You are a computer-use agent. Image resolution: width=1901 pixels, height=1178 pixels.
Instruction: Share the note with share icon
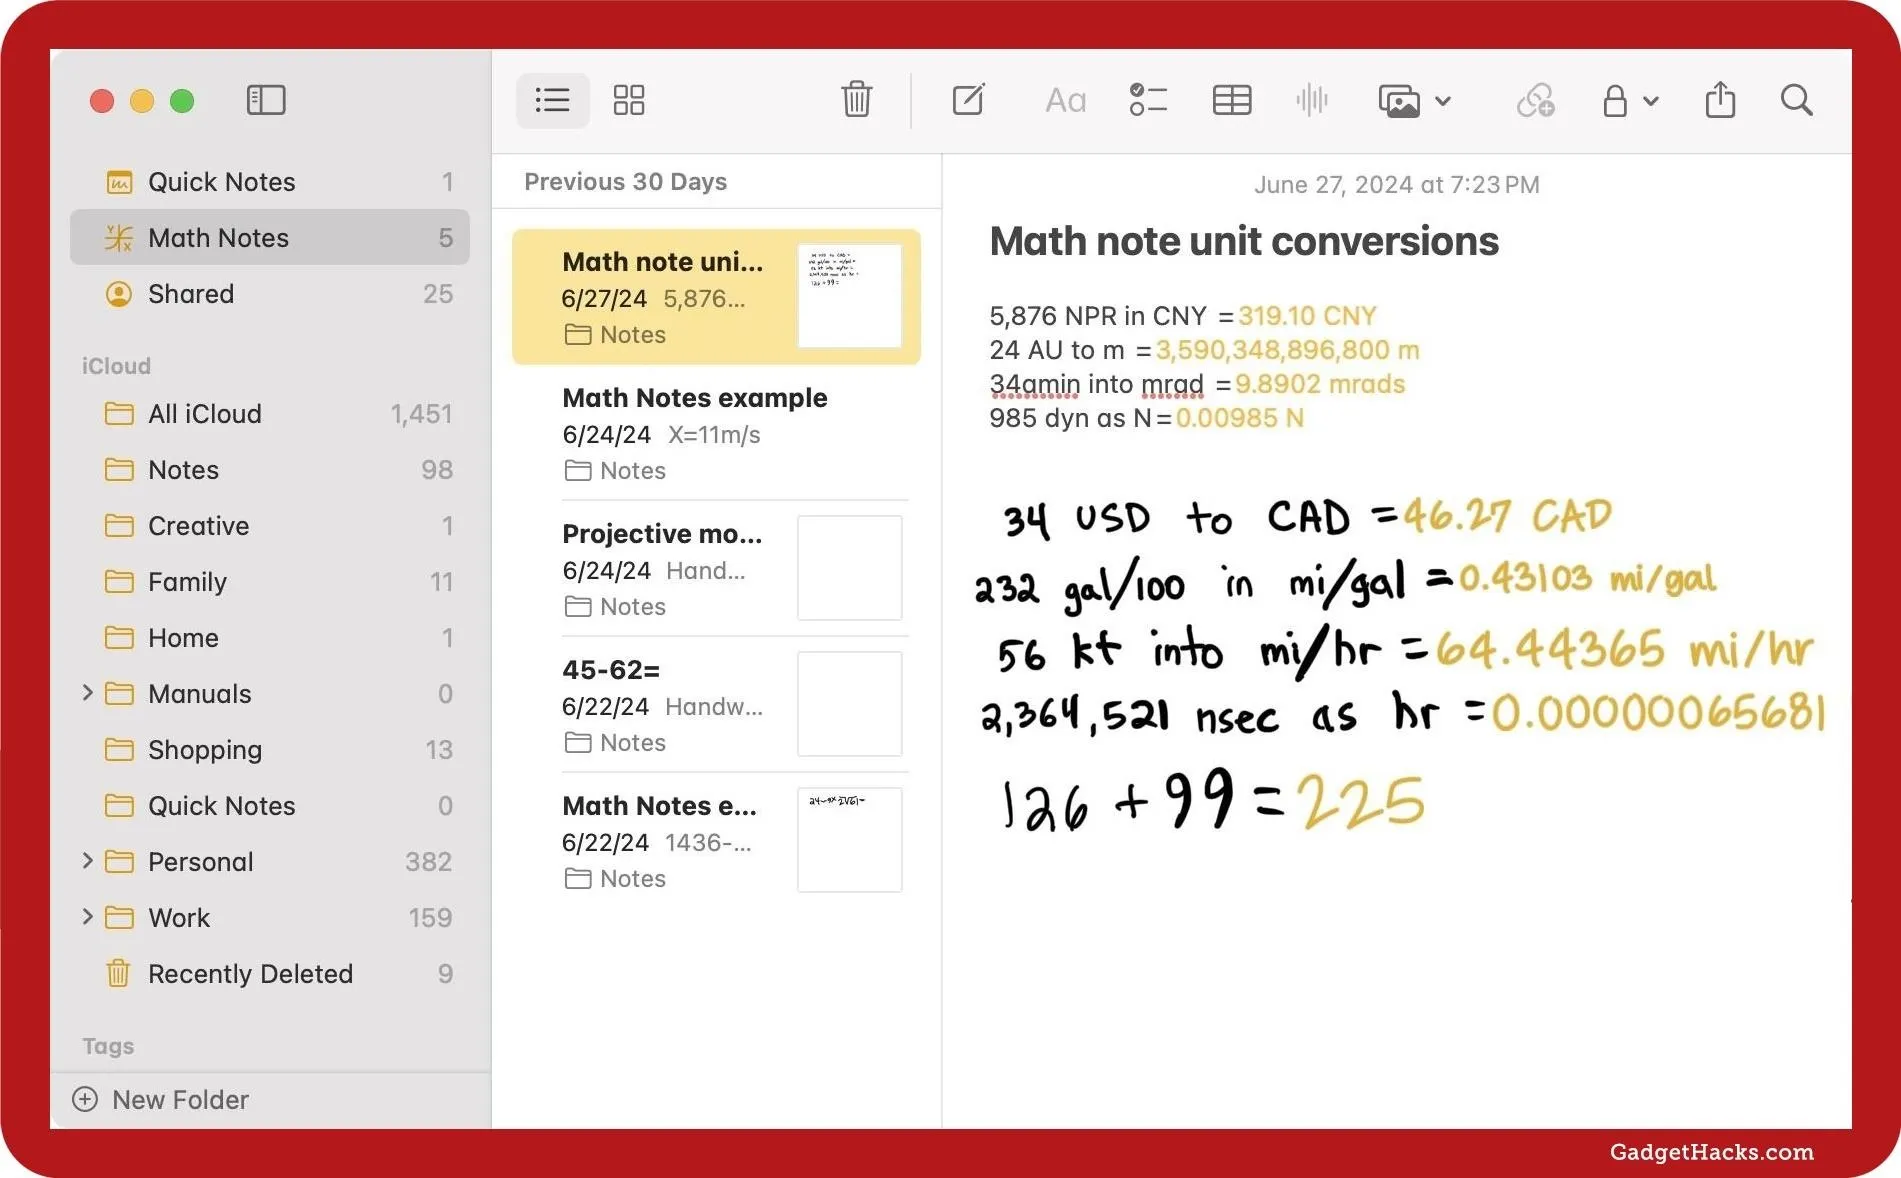[1720, 99]
